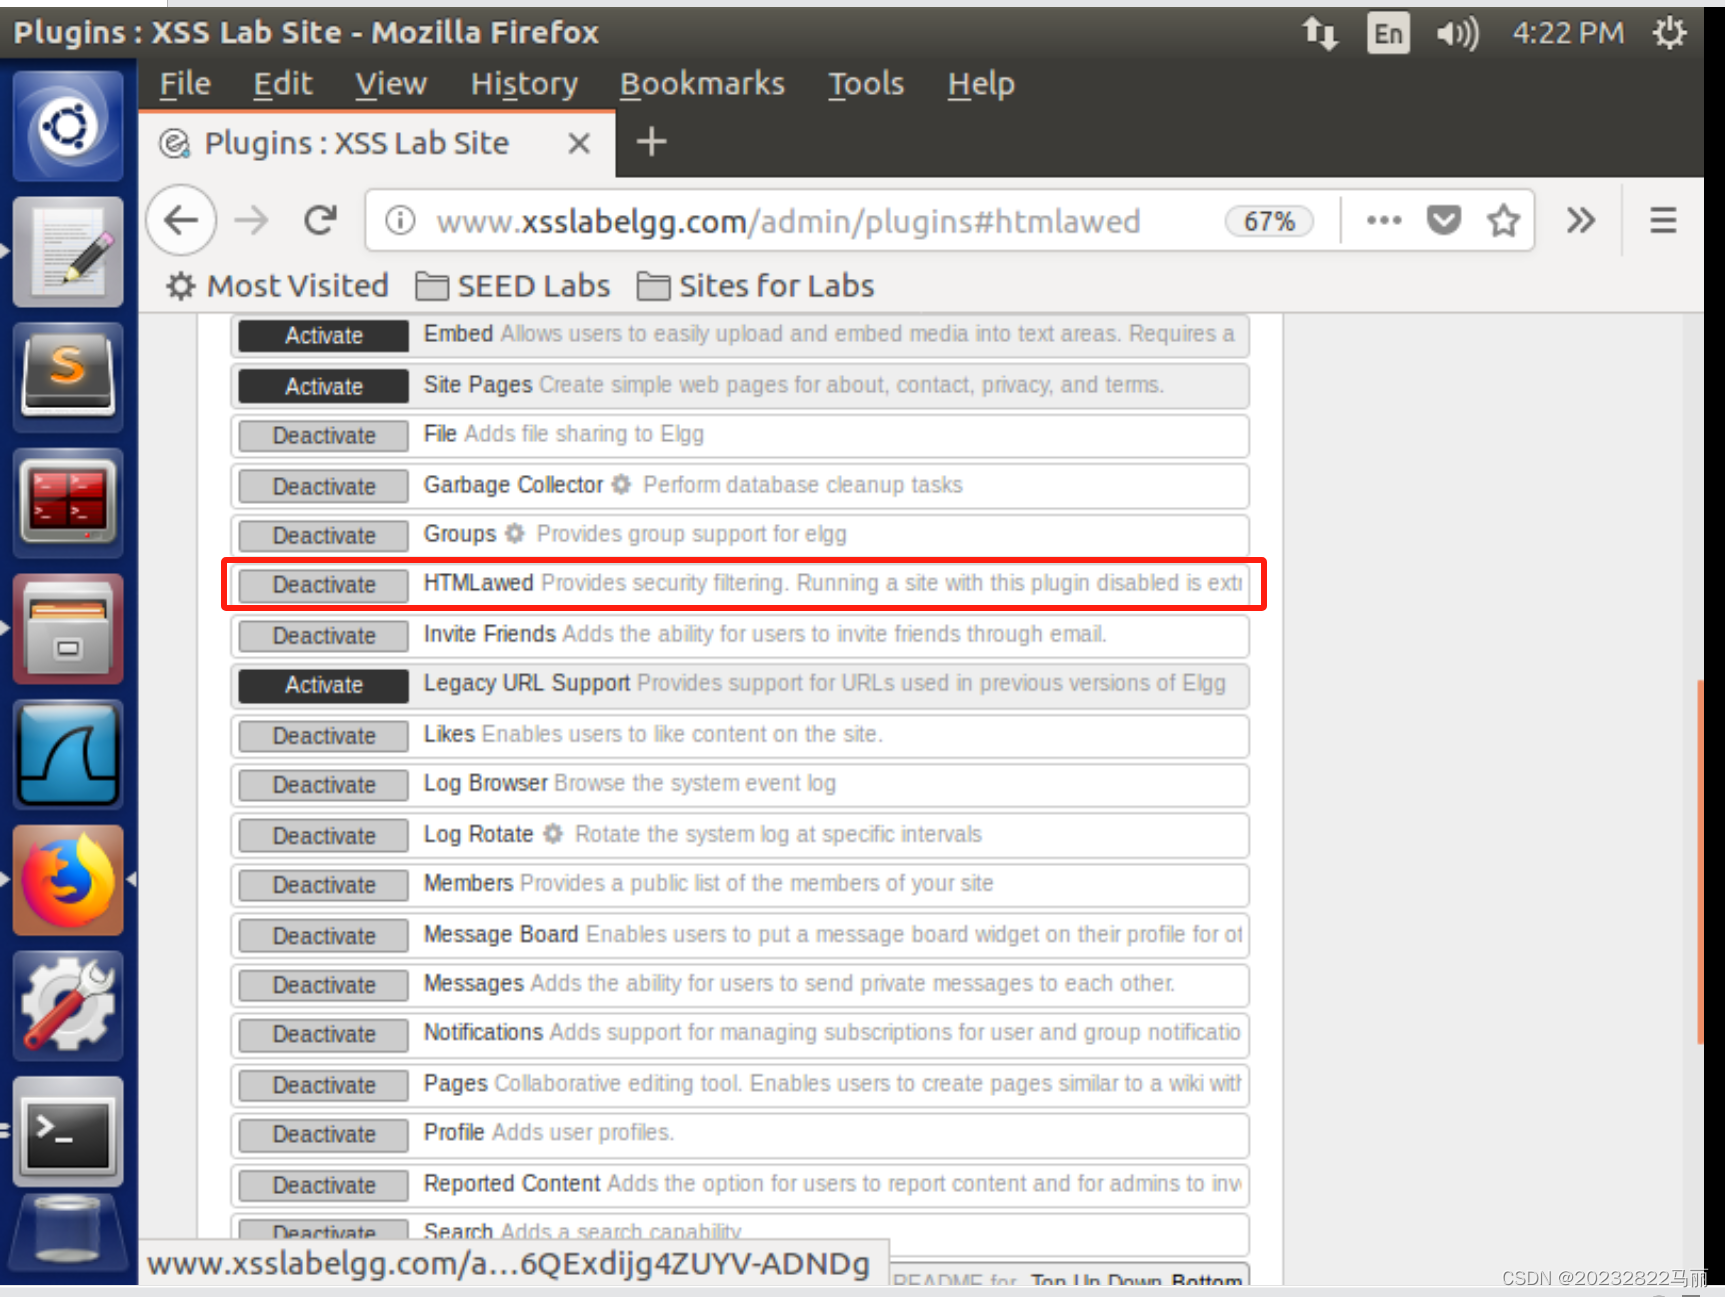Deactivate the Message Board plugin
The width and height of the screenshot is (1725, 1297).
click(x=324, y=935)
